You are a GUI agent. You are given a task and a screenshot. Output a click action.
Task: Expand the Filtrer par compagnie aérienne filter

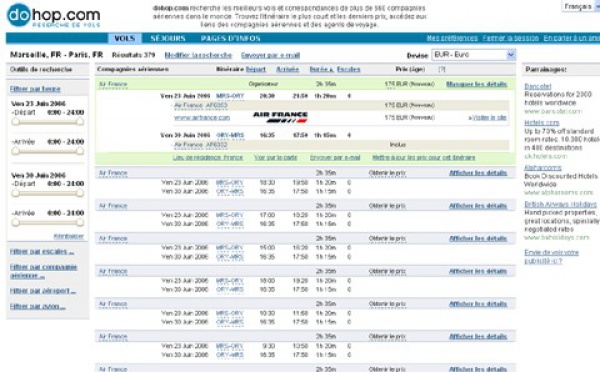(x=43, y=271)
